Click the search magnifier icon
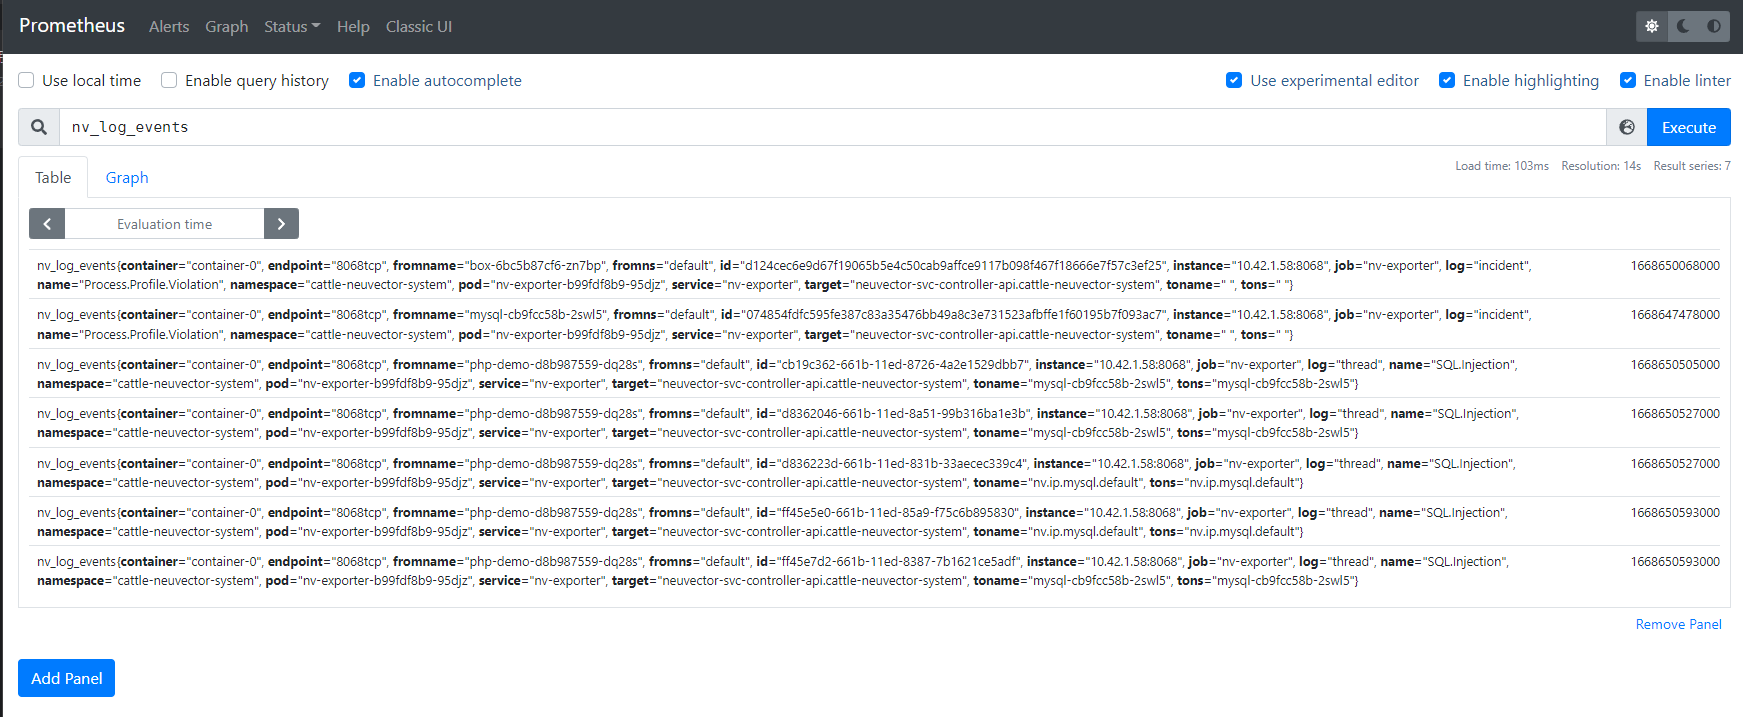 39,127
